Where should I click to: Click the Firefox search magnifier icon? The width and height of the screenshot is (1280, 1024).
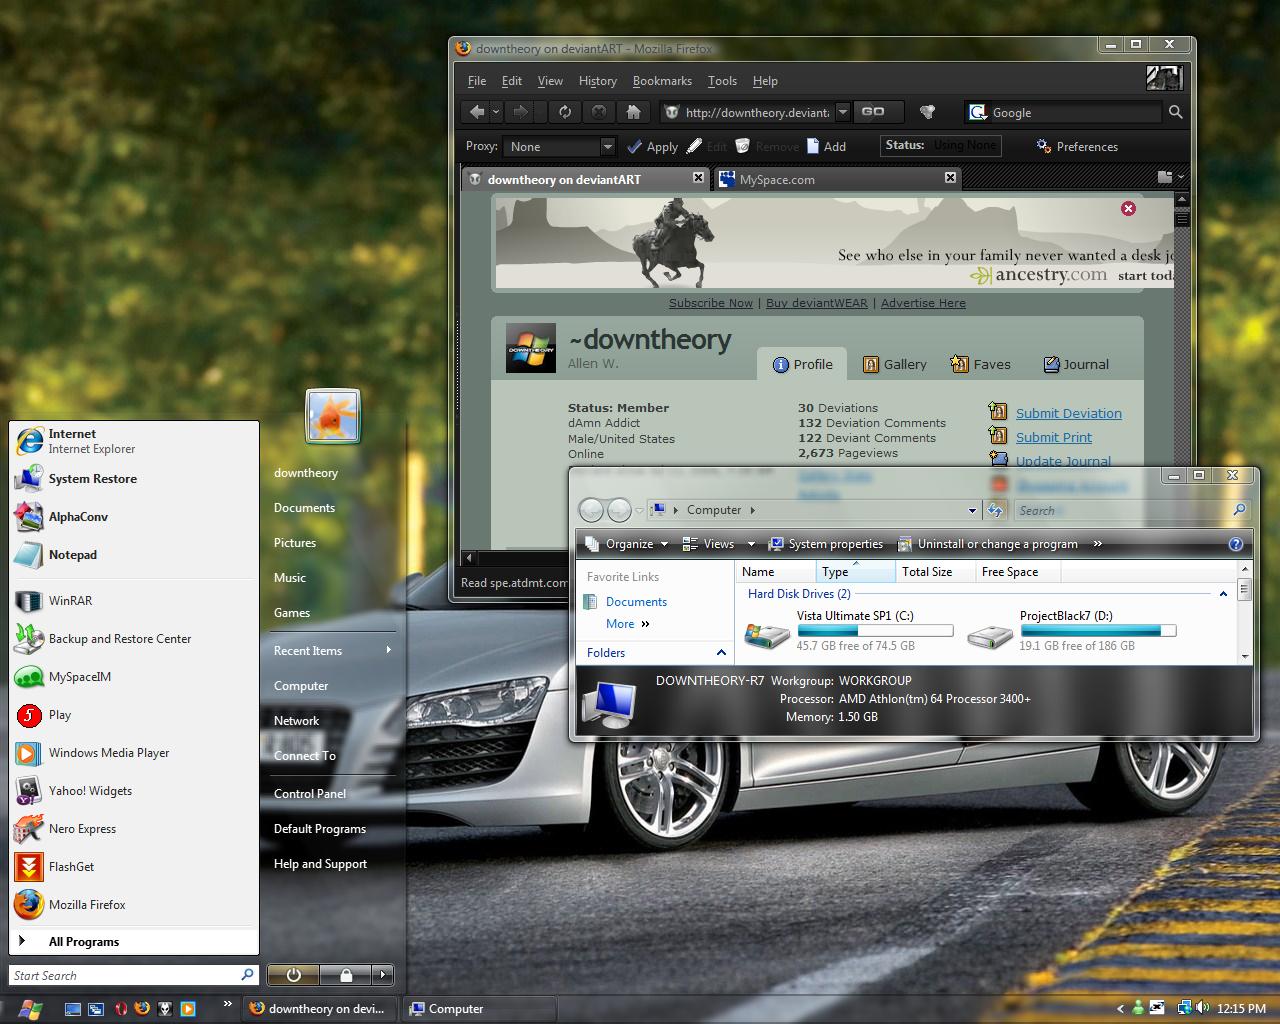(x=1176, y=112)
